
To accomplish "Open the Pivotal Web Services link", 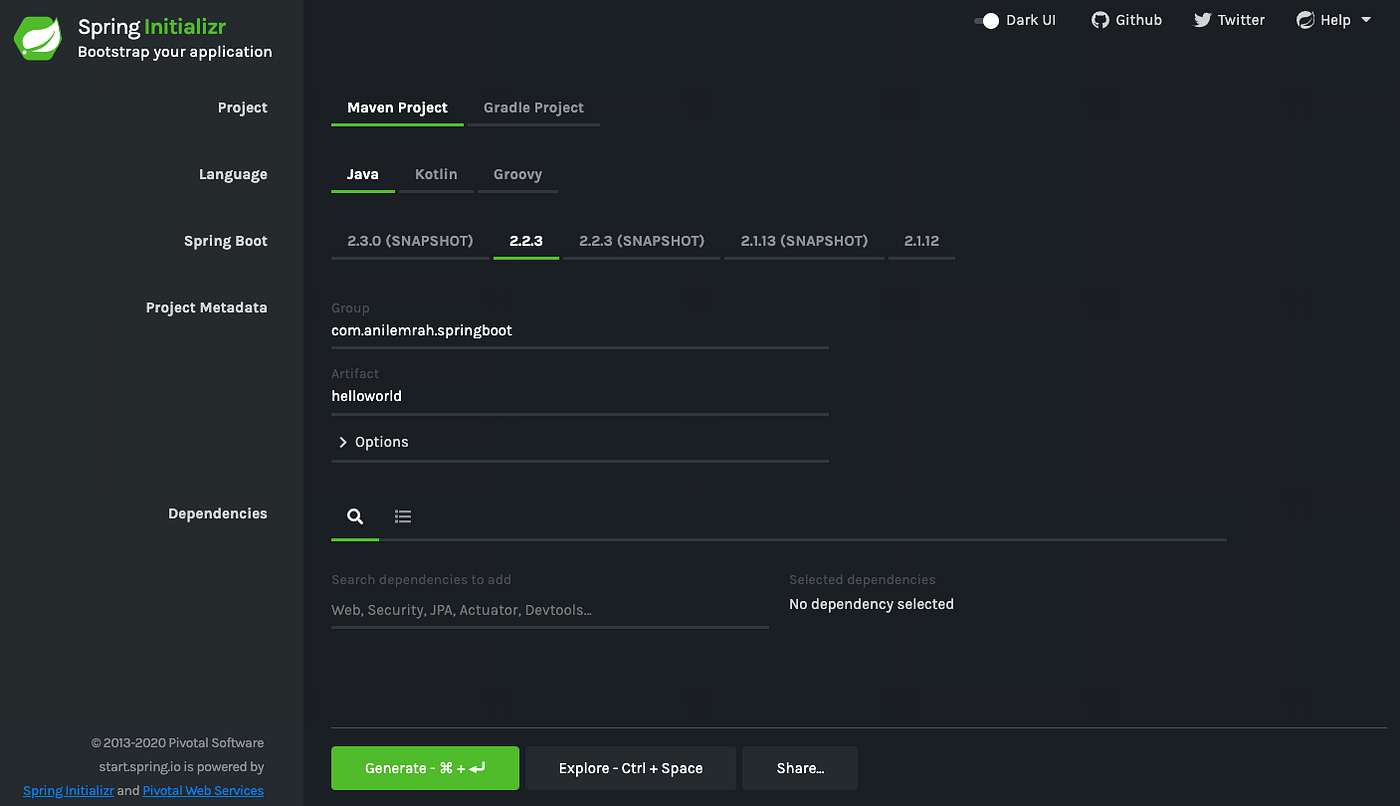I will 203,790.
